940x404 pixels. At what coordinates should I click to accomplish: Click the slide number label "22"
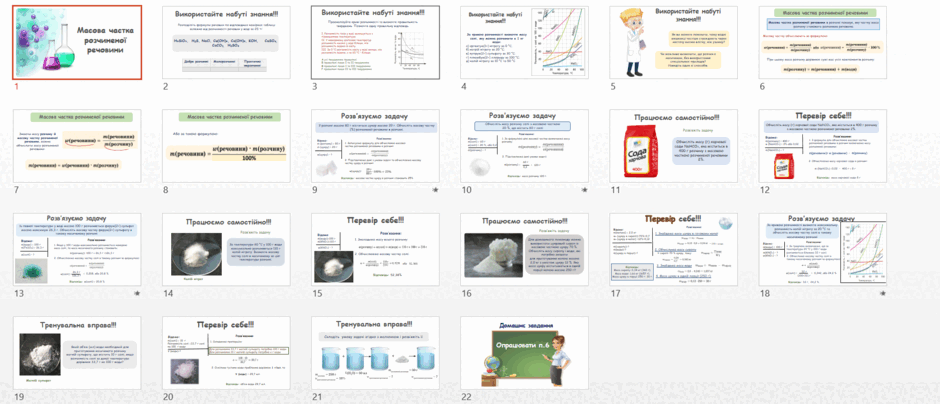(466, 397)
